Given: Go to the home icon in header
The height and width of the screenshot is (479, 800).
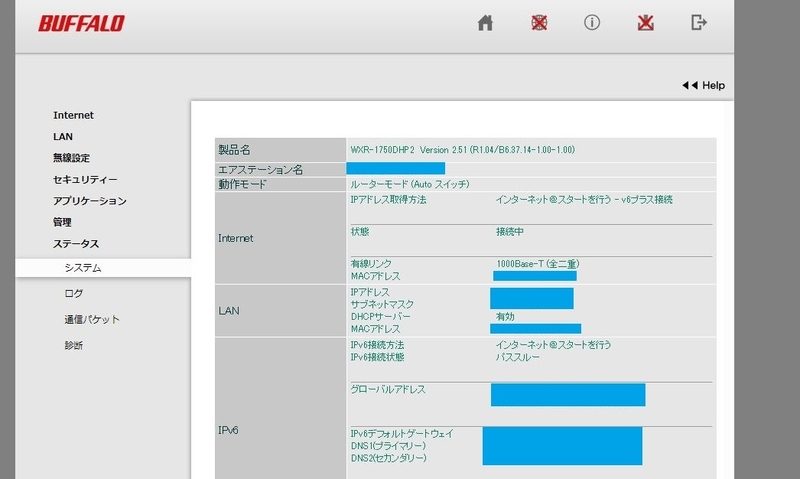Looking at the screenshot, I should 485,23.
